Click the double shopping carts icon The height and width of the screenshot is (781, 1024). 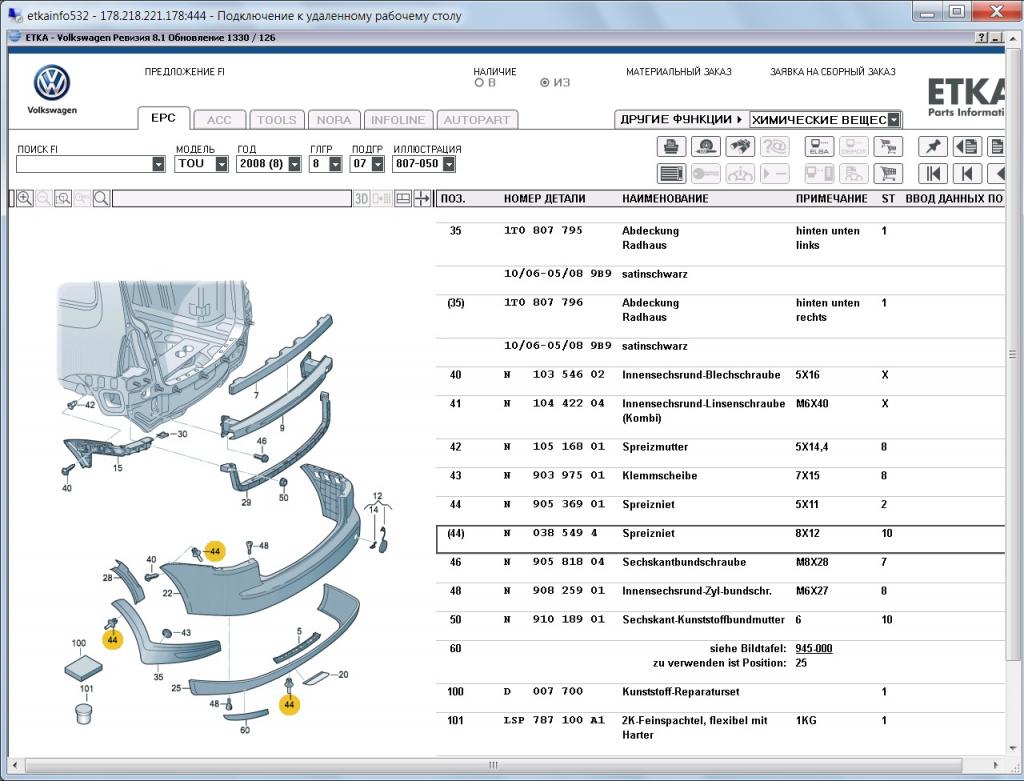[888, 146]
